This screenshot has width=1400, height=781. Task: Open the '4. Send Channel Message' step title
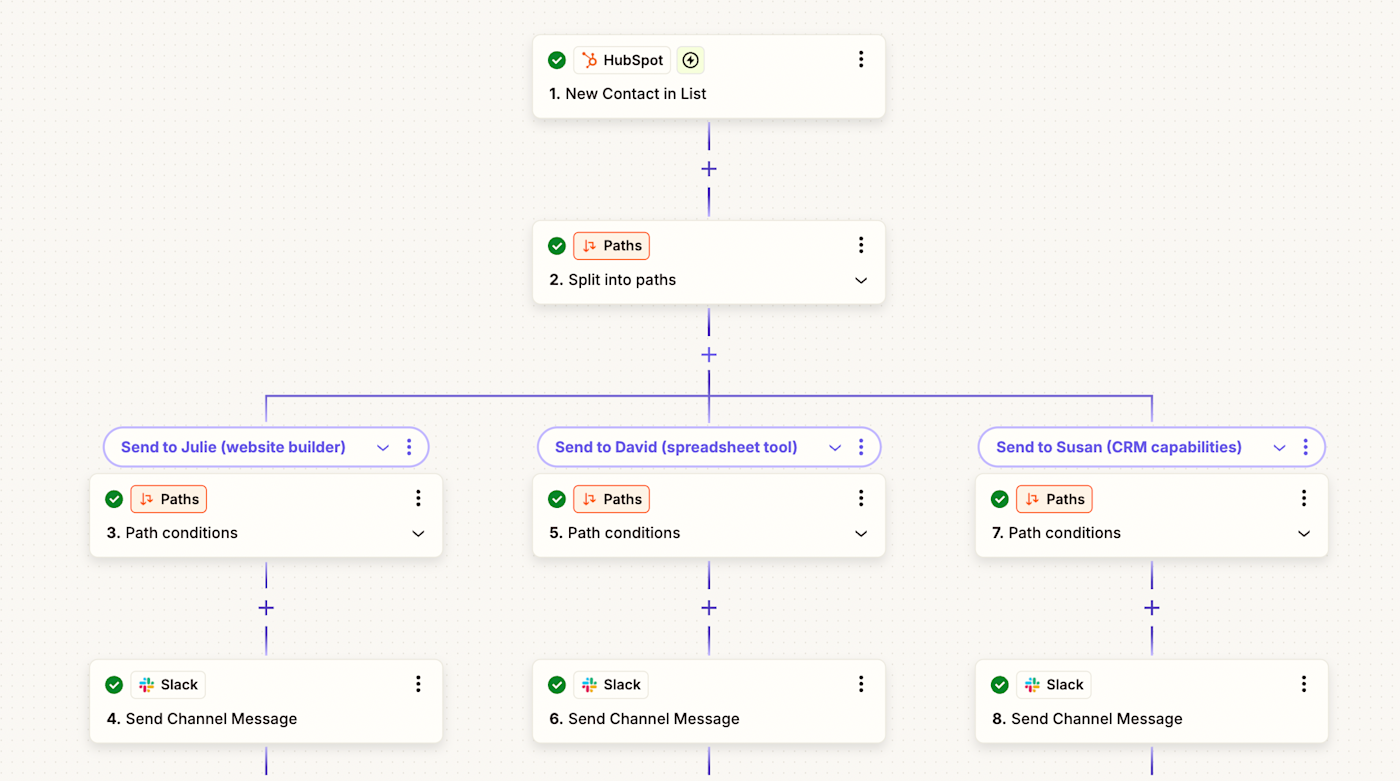(x=202, y=719)
